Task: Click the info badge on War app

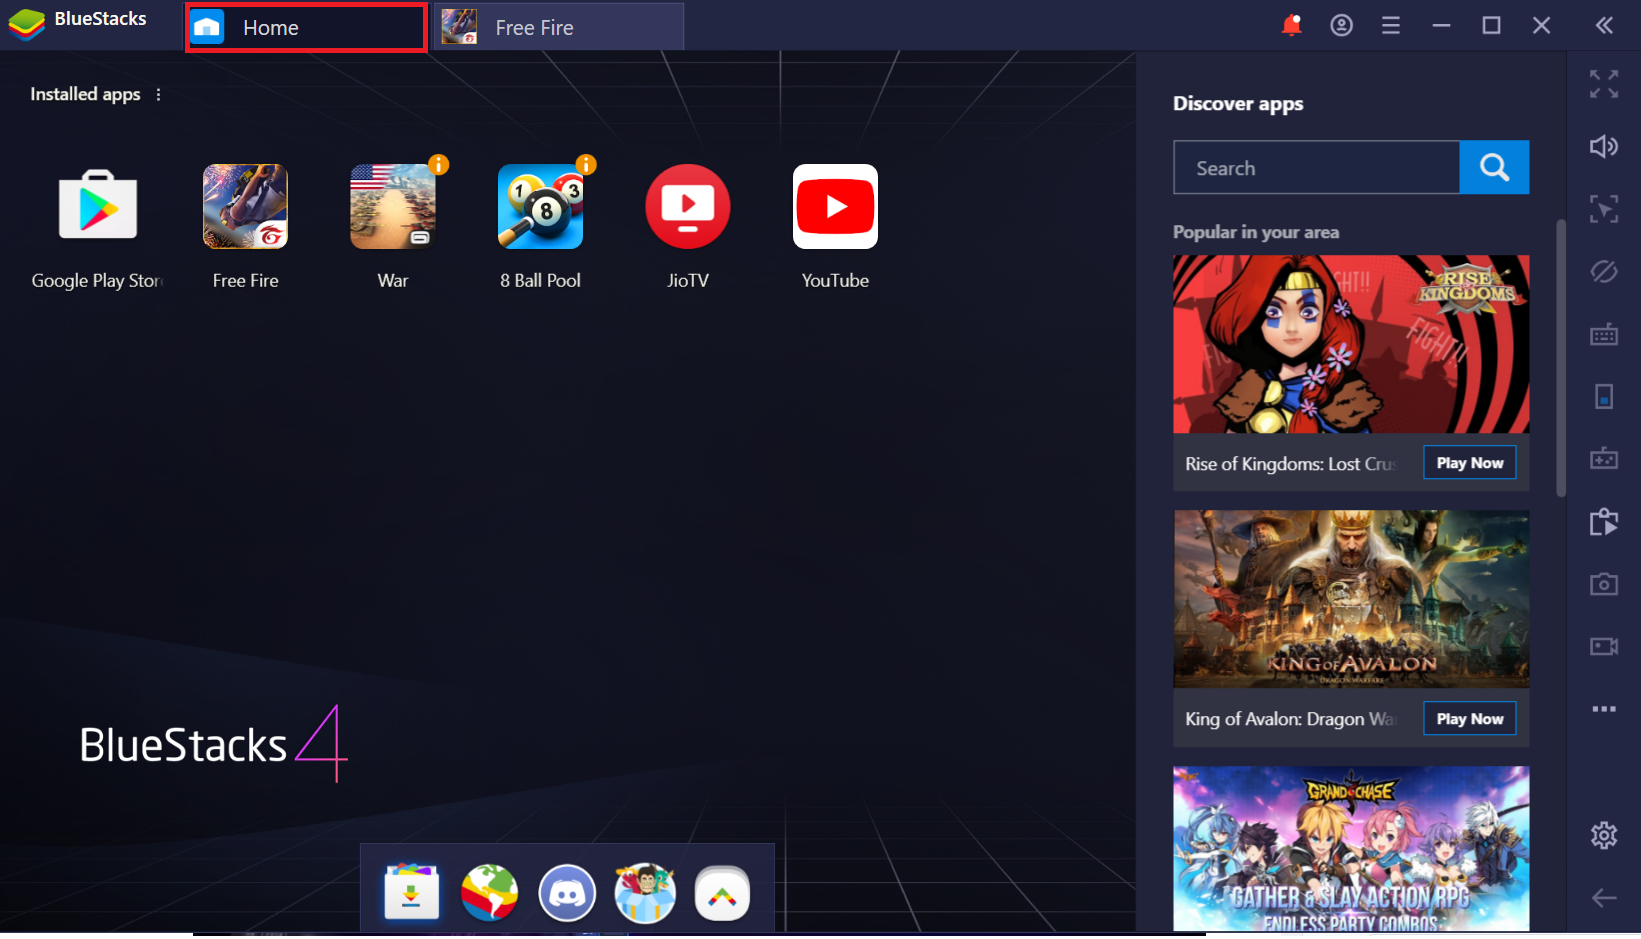Action: pyautogui.click(x=438, y=164)
